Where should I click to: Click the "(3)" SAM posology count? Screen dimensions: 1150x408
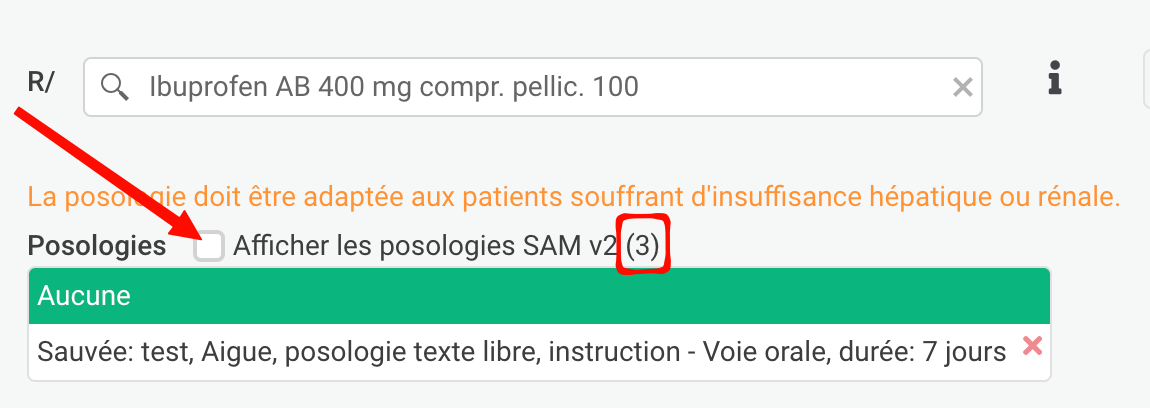pos(643,247)
